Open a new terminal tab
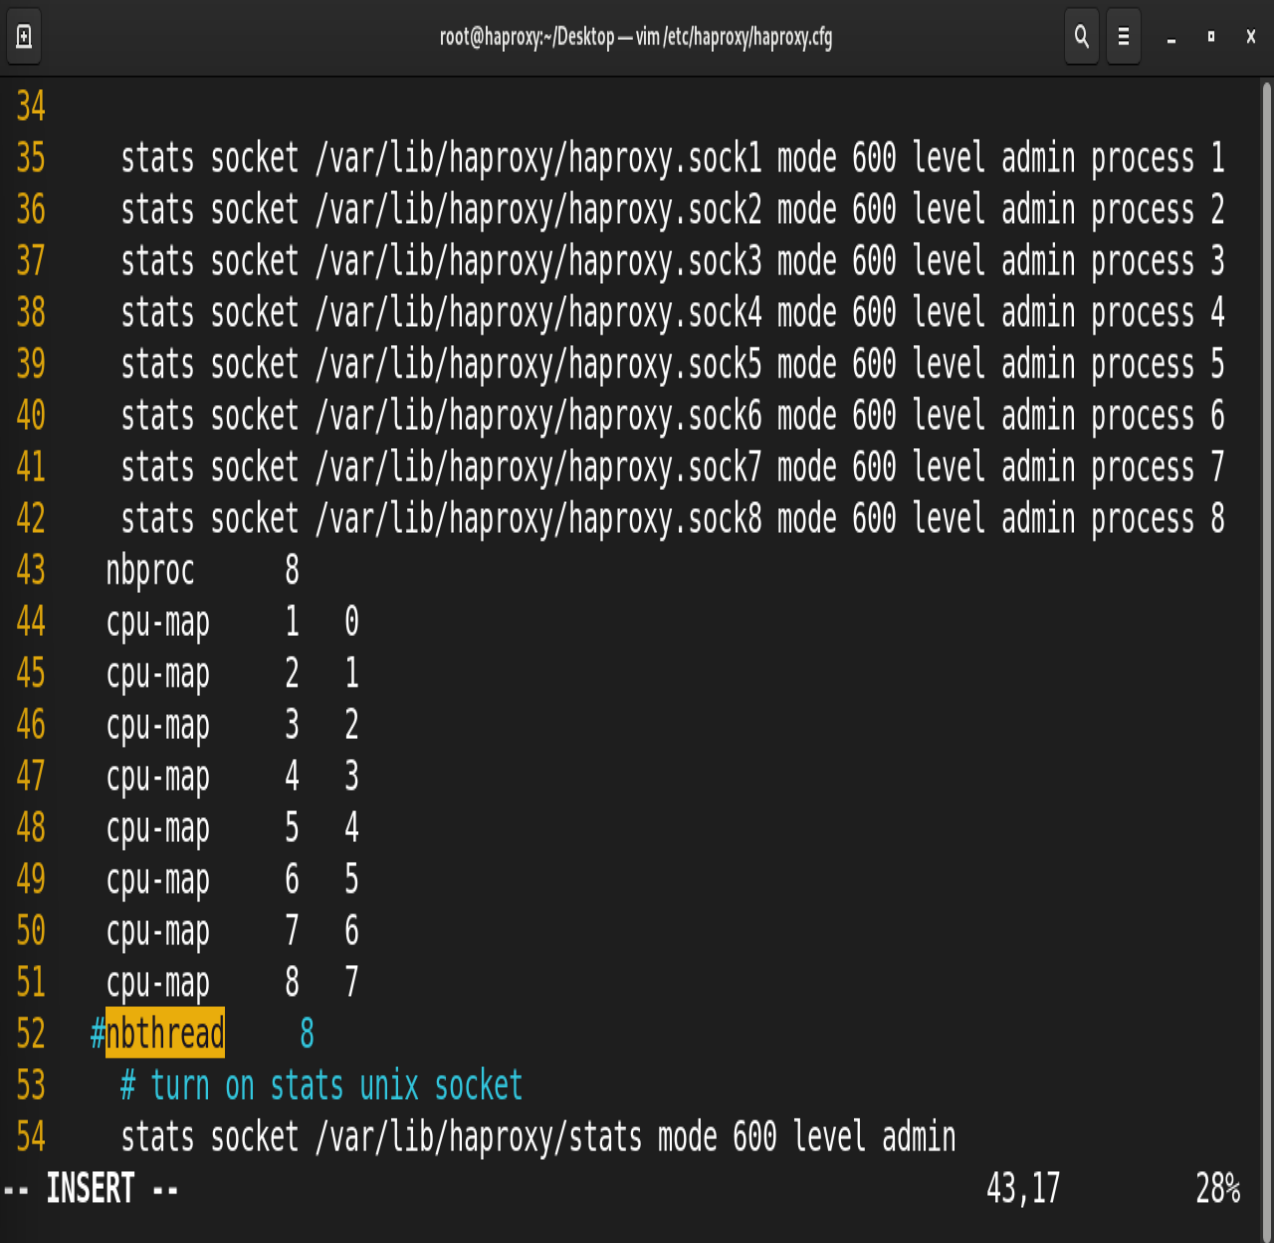 pos(24,37)
